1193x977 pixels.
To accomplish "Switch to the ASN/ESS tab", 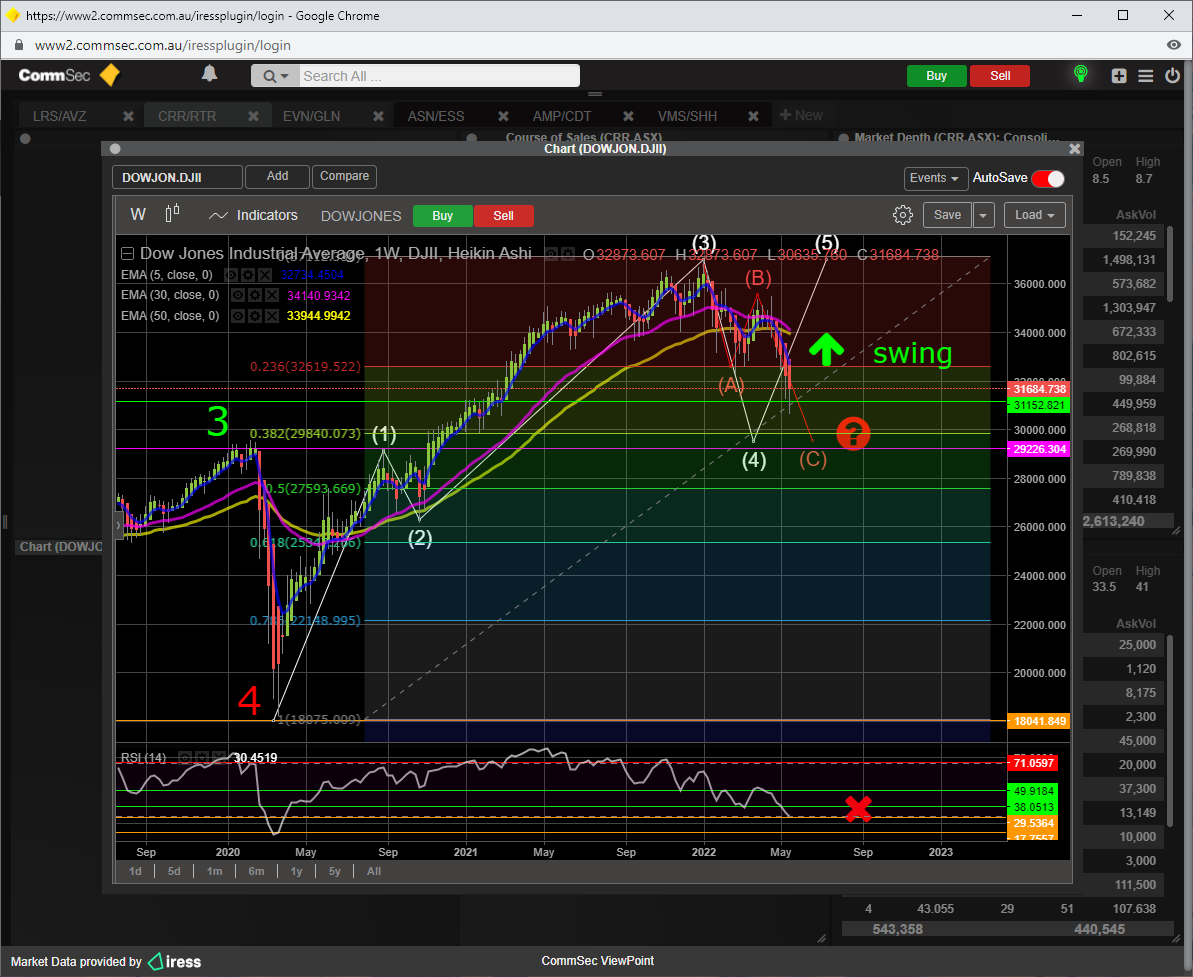I will pos(436,116).
